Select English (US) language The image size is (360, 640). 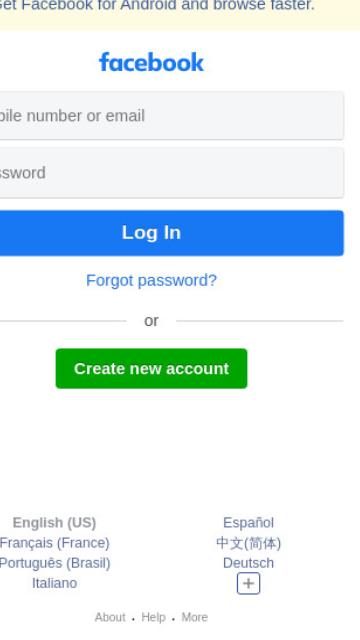[x=54, y=522]
